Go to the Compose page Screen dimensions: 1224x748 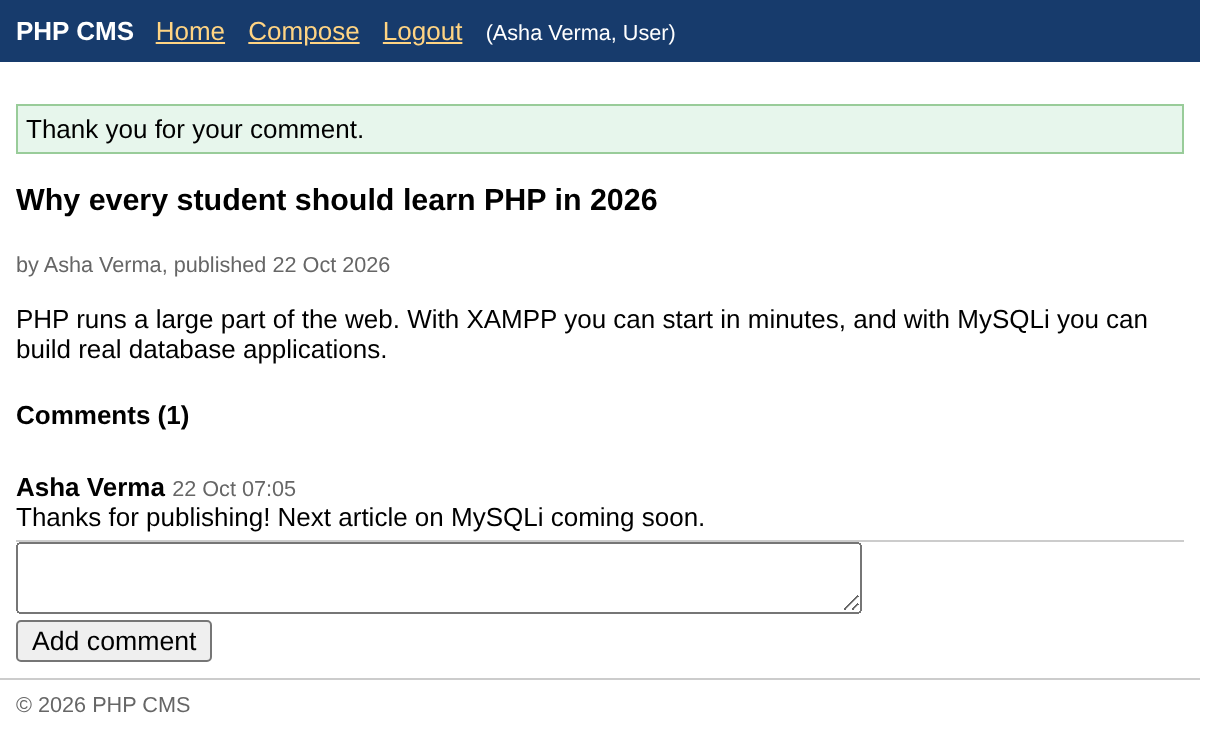[x=303, y=32]
